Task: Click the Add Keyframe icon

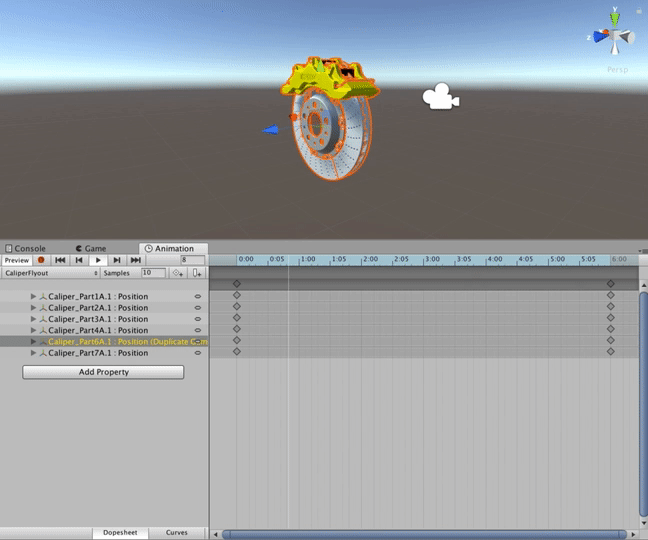Action: click(177, 273)
